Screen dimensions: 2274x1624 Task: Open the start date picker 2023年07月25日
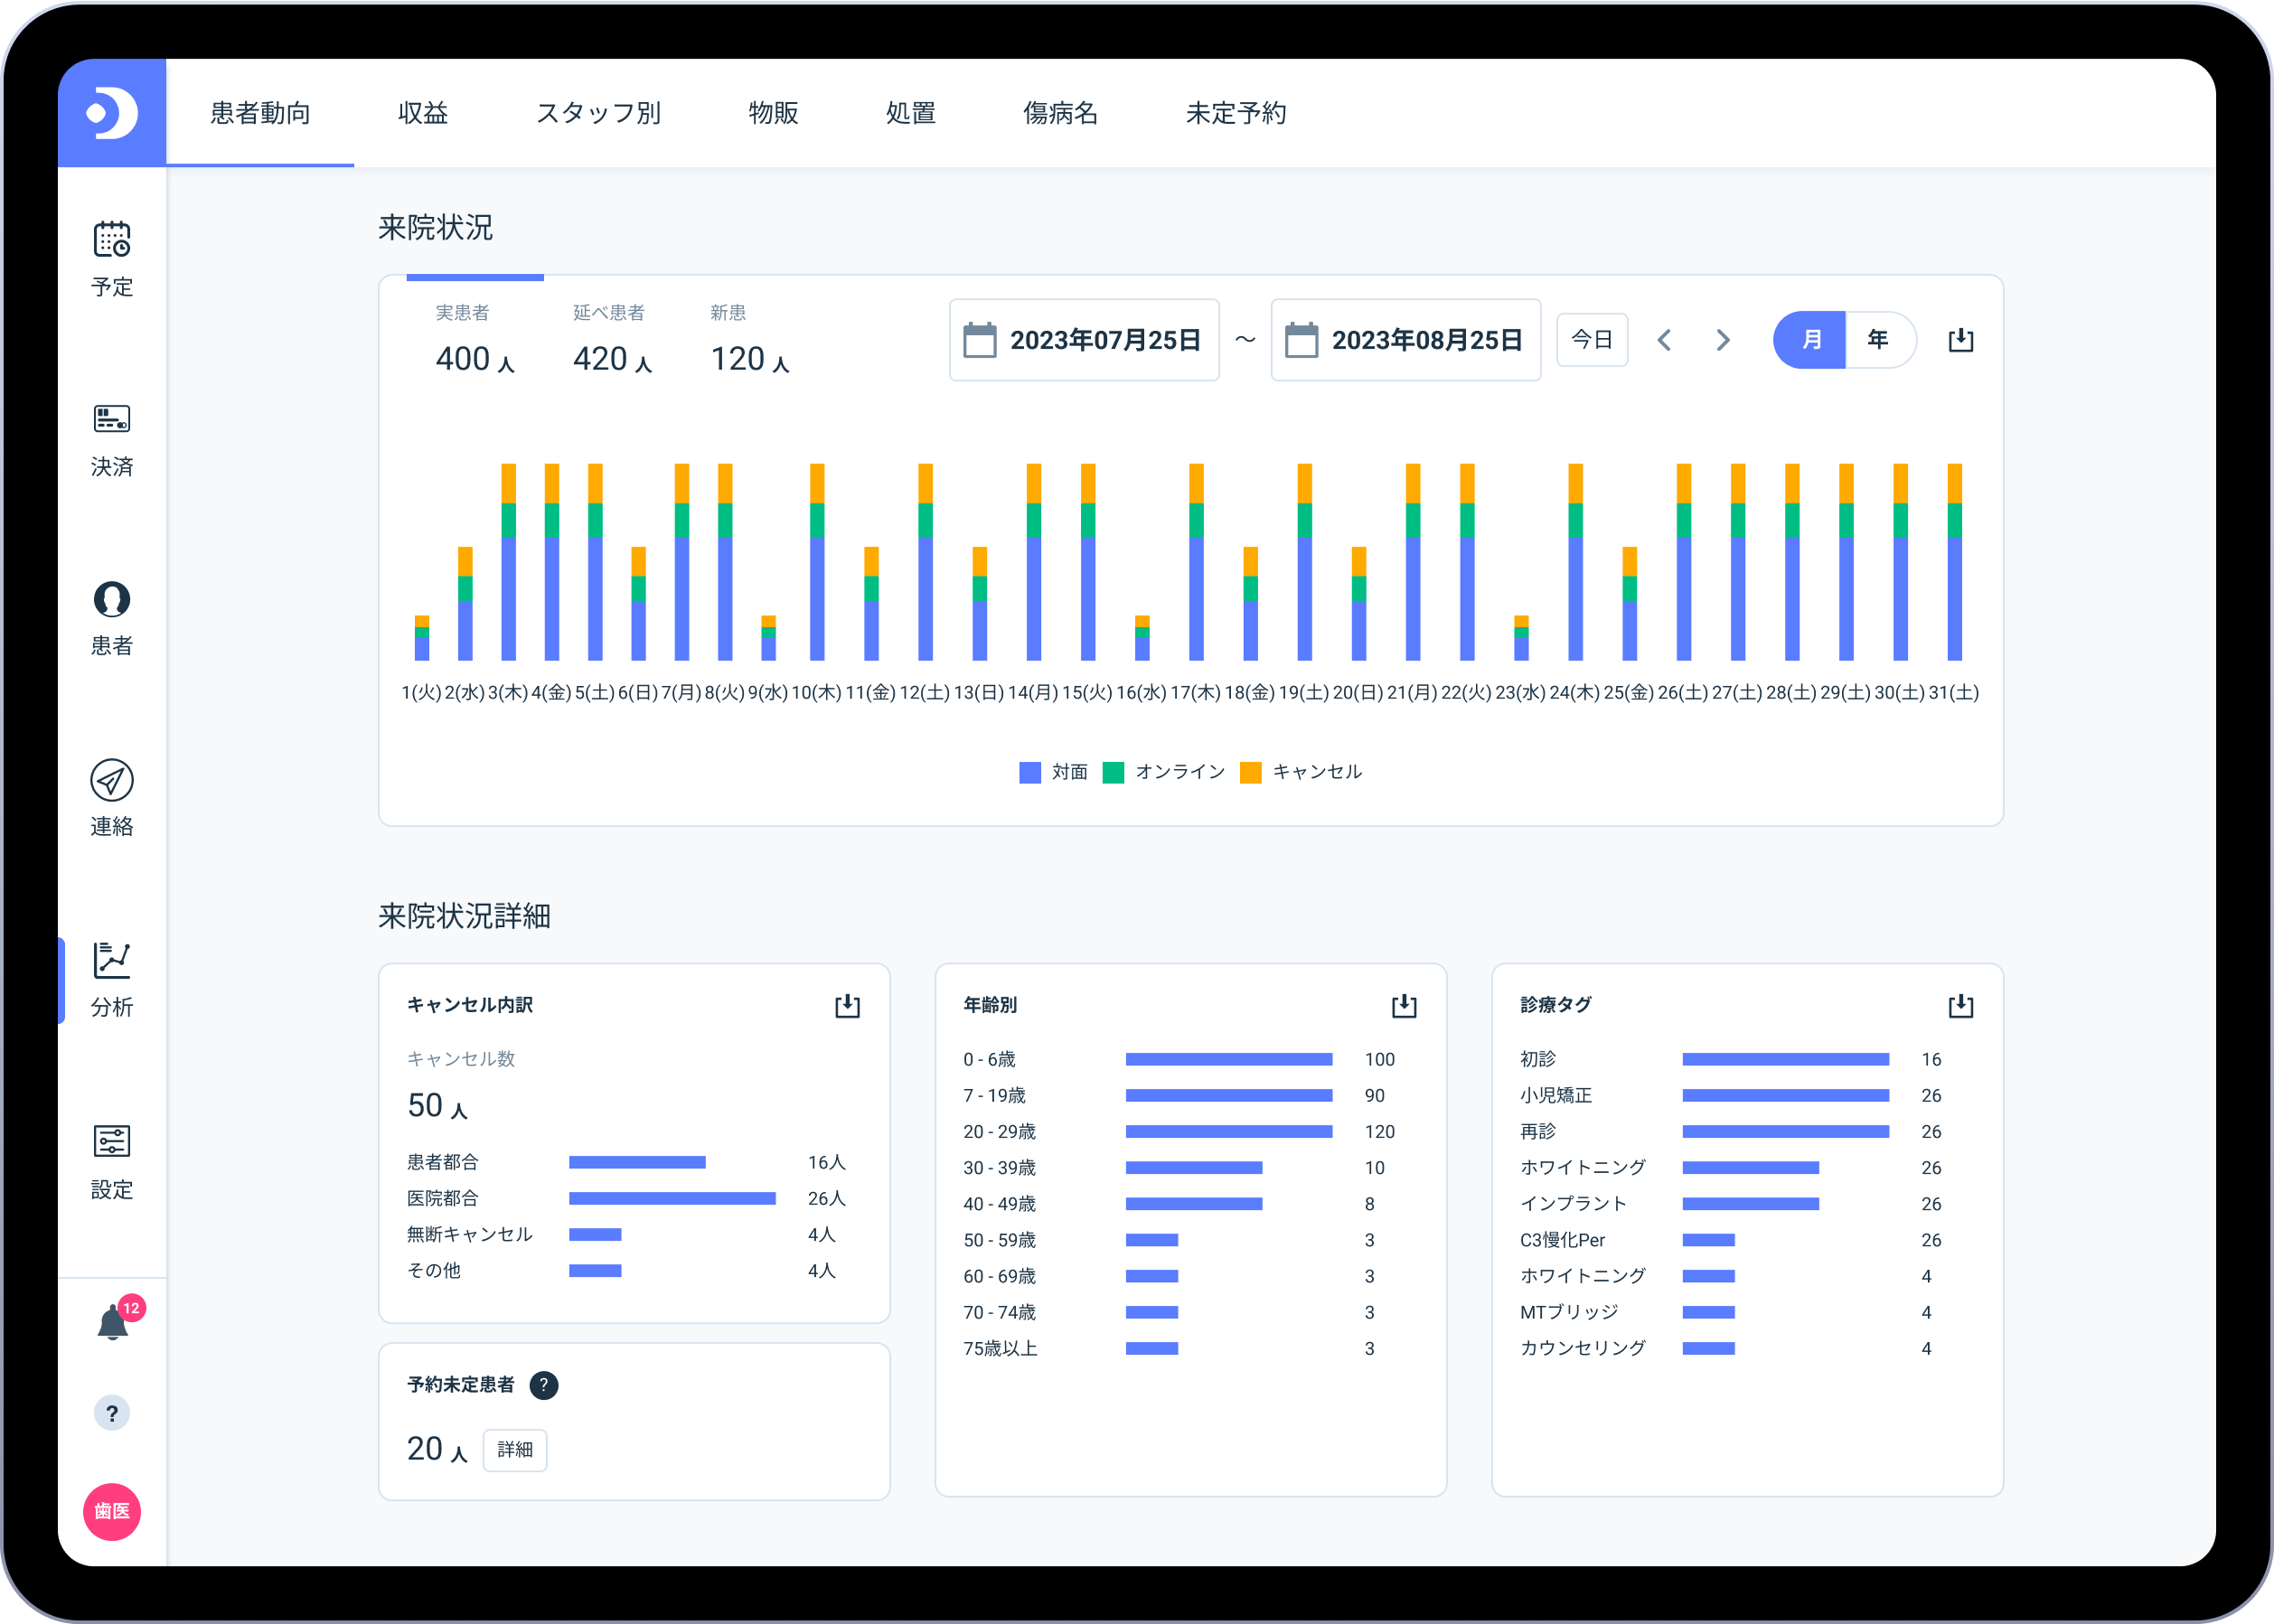(x=1084, y=340)
